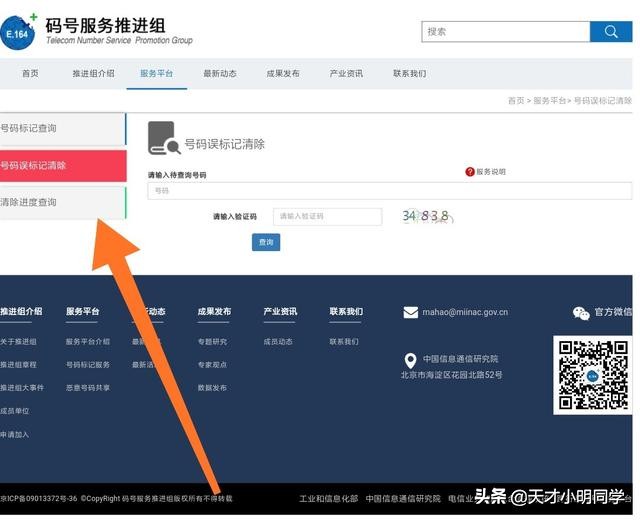640x520 pixels.
Task: Open footer link 推进组章程
Action: [18, 364]
